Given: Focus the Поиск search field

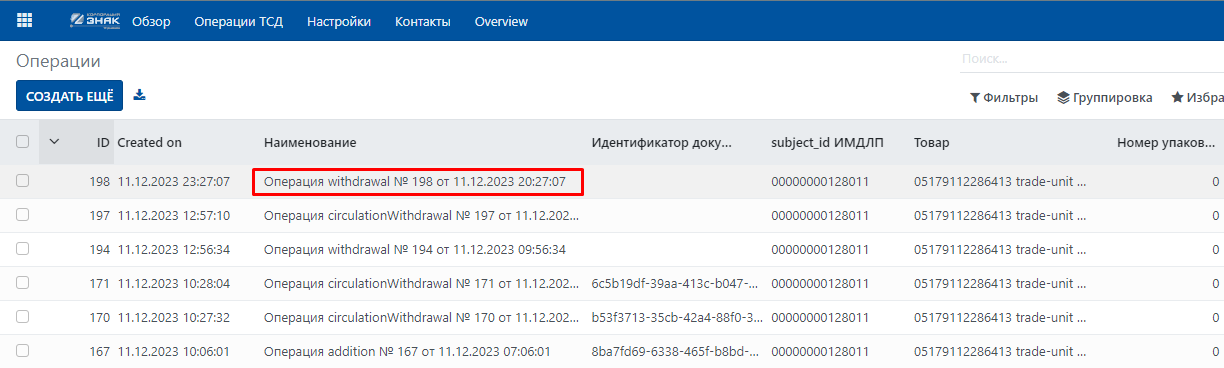Looking at the screenshot, I should (x=1092, y=59).
